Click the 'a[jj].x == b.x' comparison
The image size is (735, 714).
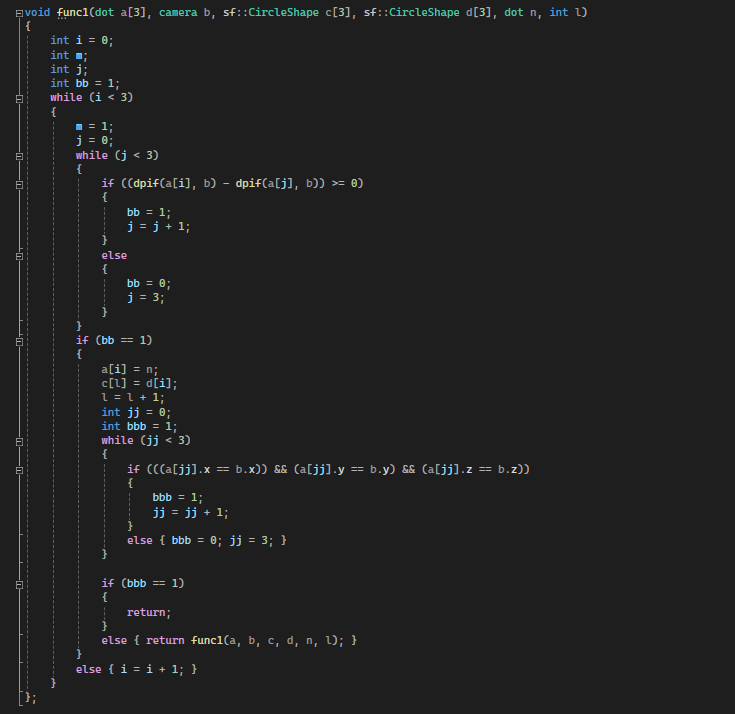pos(210,469)
